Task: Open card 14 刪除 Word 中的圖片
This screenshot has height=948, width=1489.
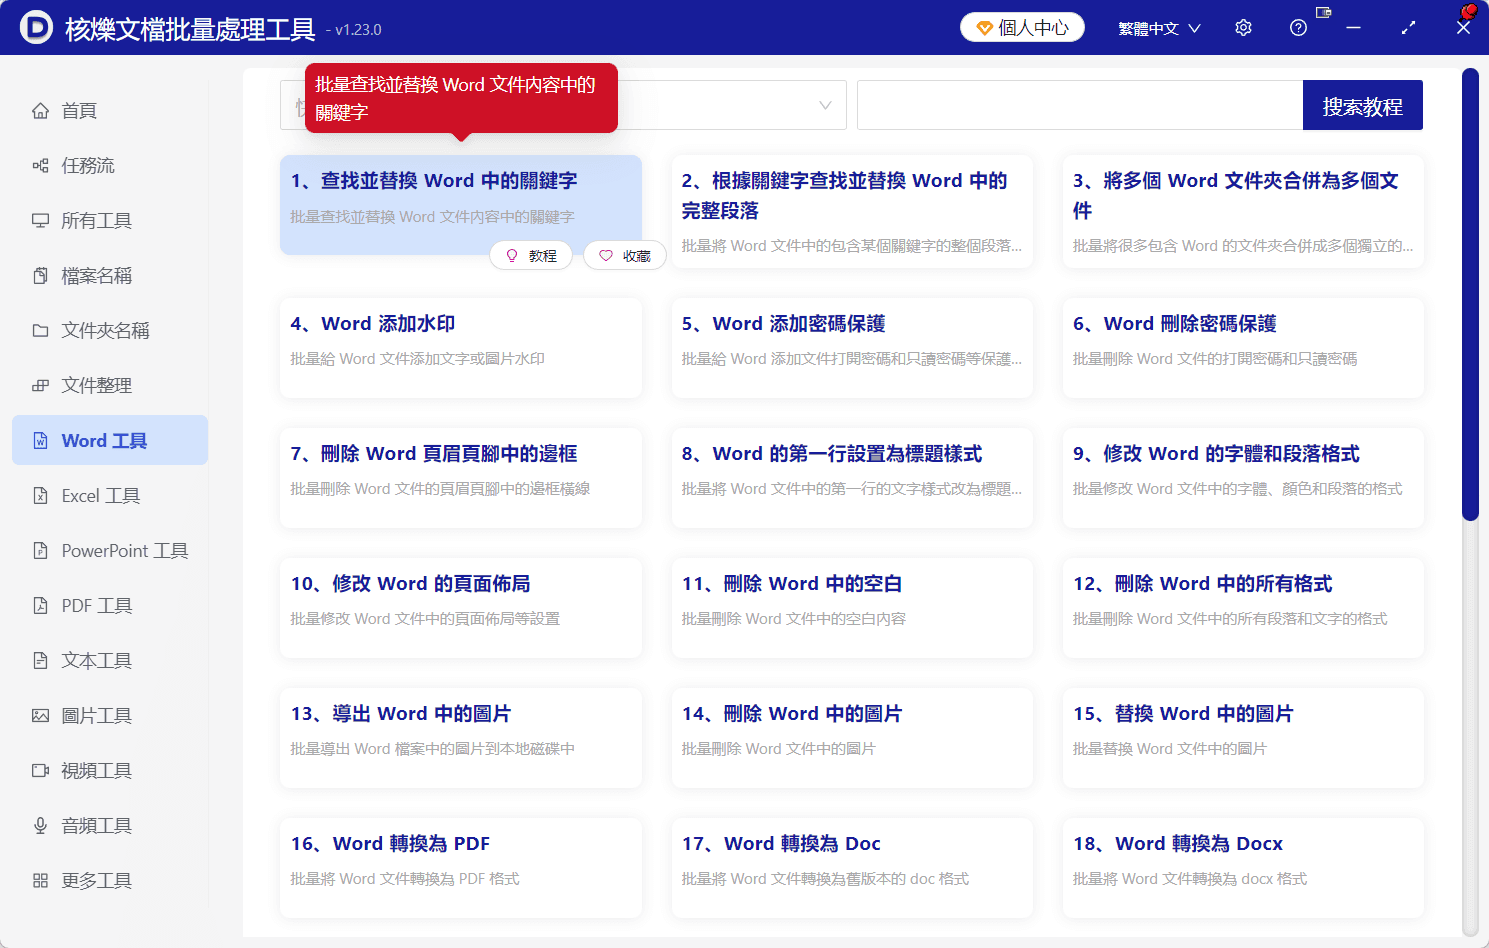Action: pos(852,738)
